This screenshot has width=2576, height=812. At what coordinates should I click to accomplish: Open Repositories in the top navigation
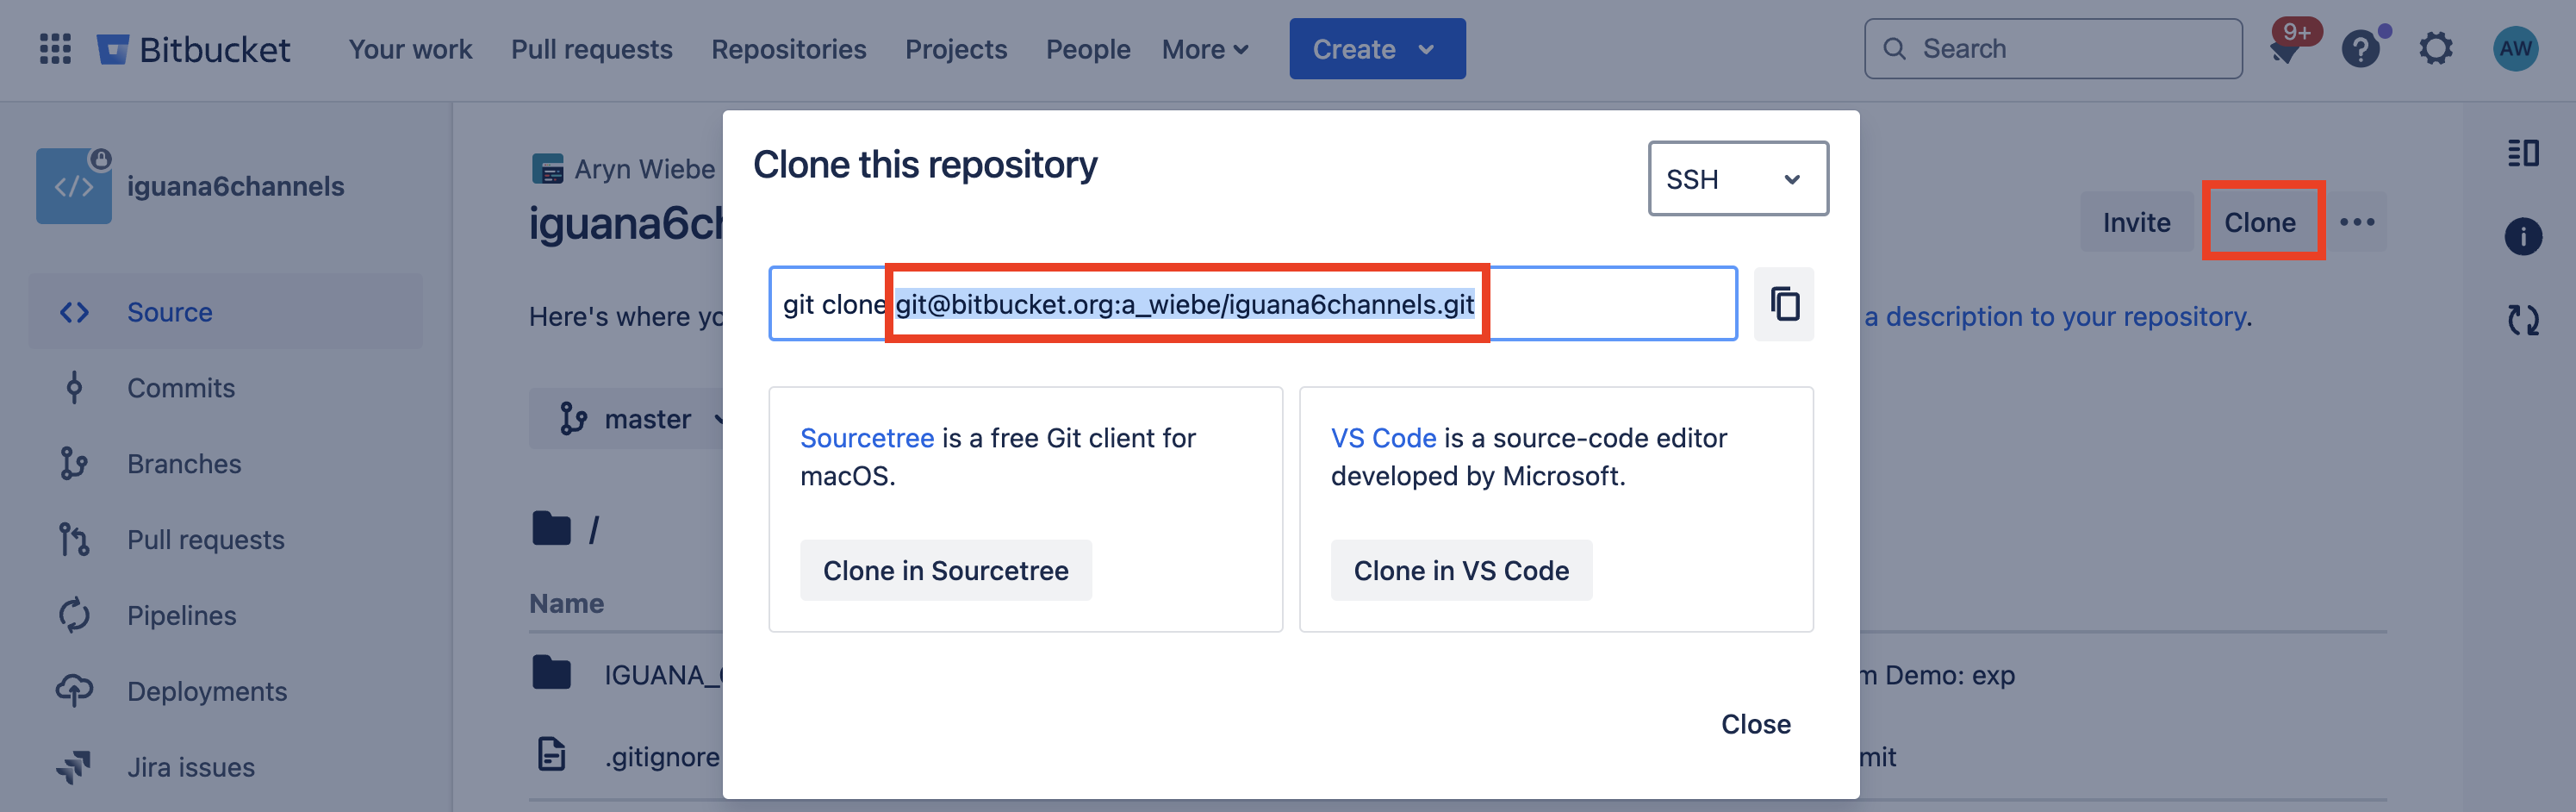788,49
